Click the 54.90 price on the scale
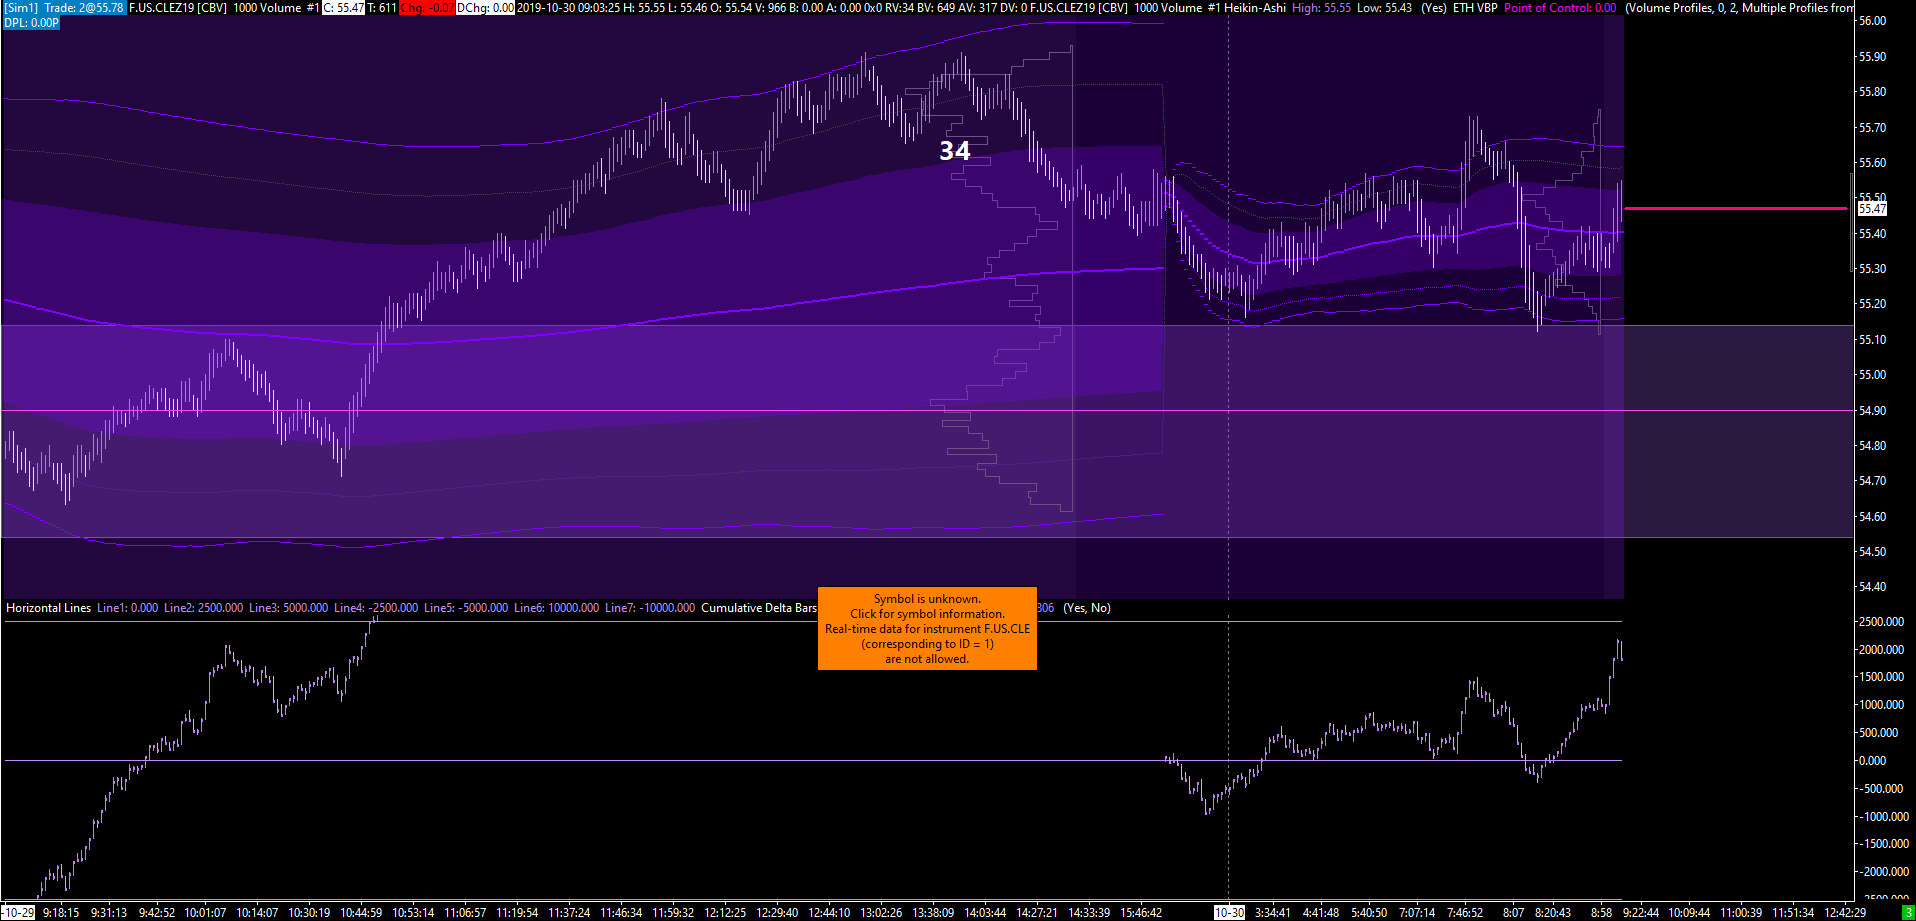 click(1872, 411)
